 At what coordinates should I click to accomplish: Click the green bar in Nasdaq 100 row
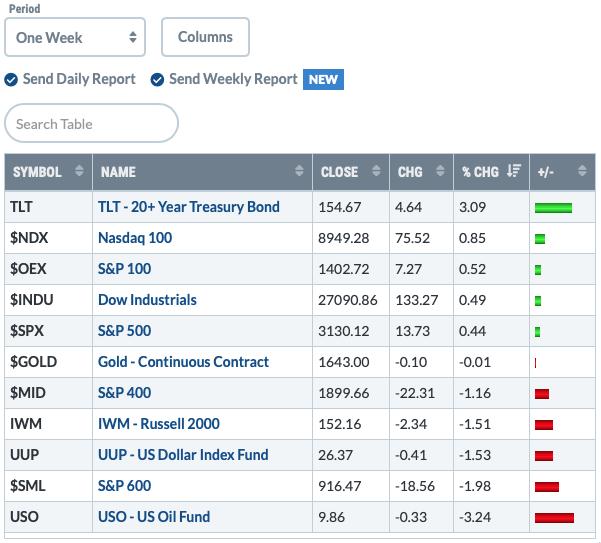click(540, 239)
